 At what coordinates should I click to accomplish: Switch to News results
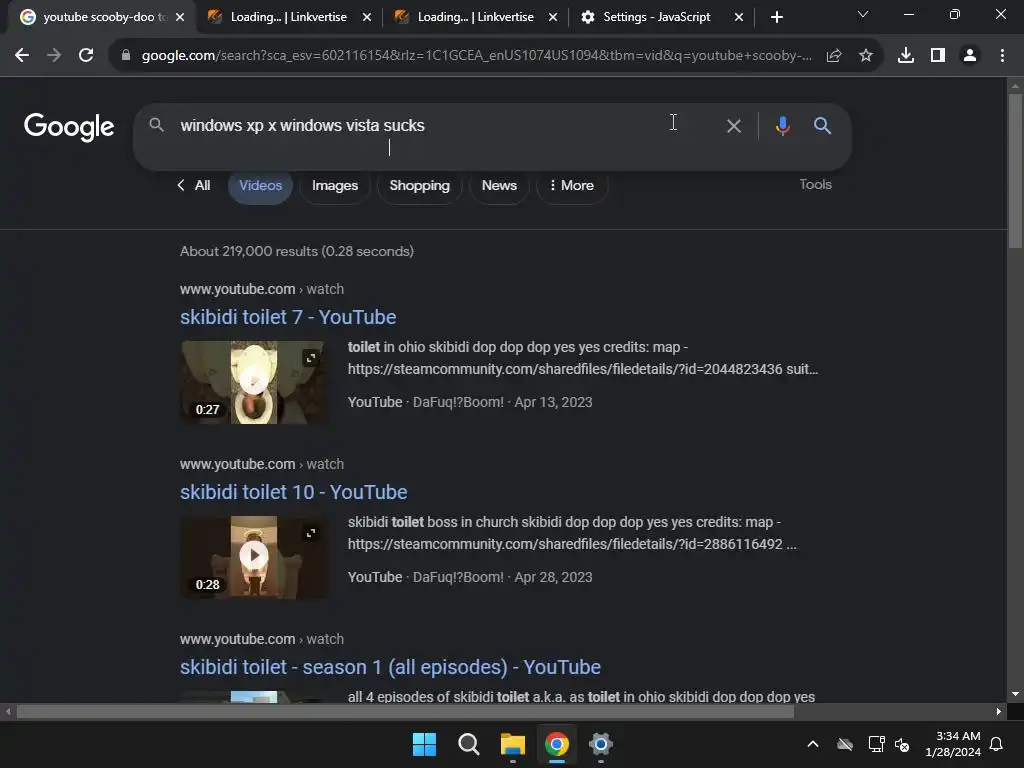click(x=499, y=185)
